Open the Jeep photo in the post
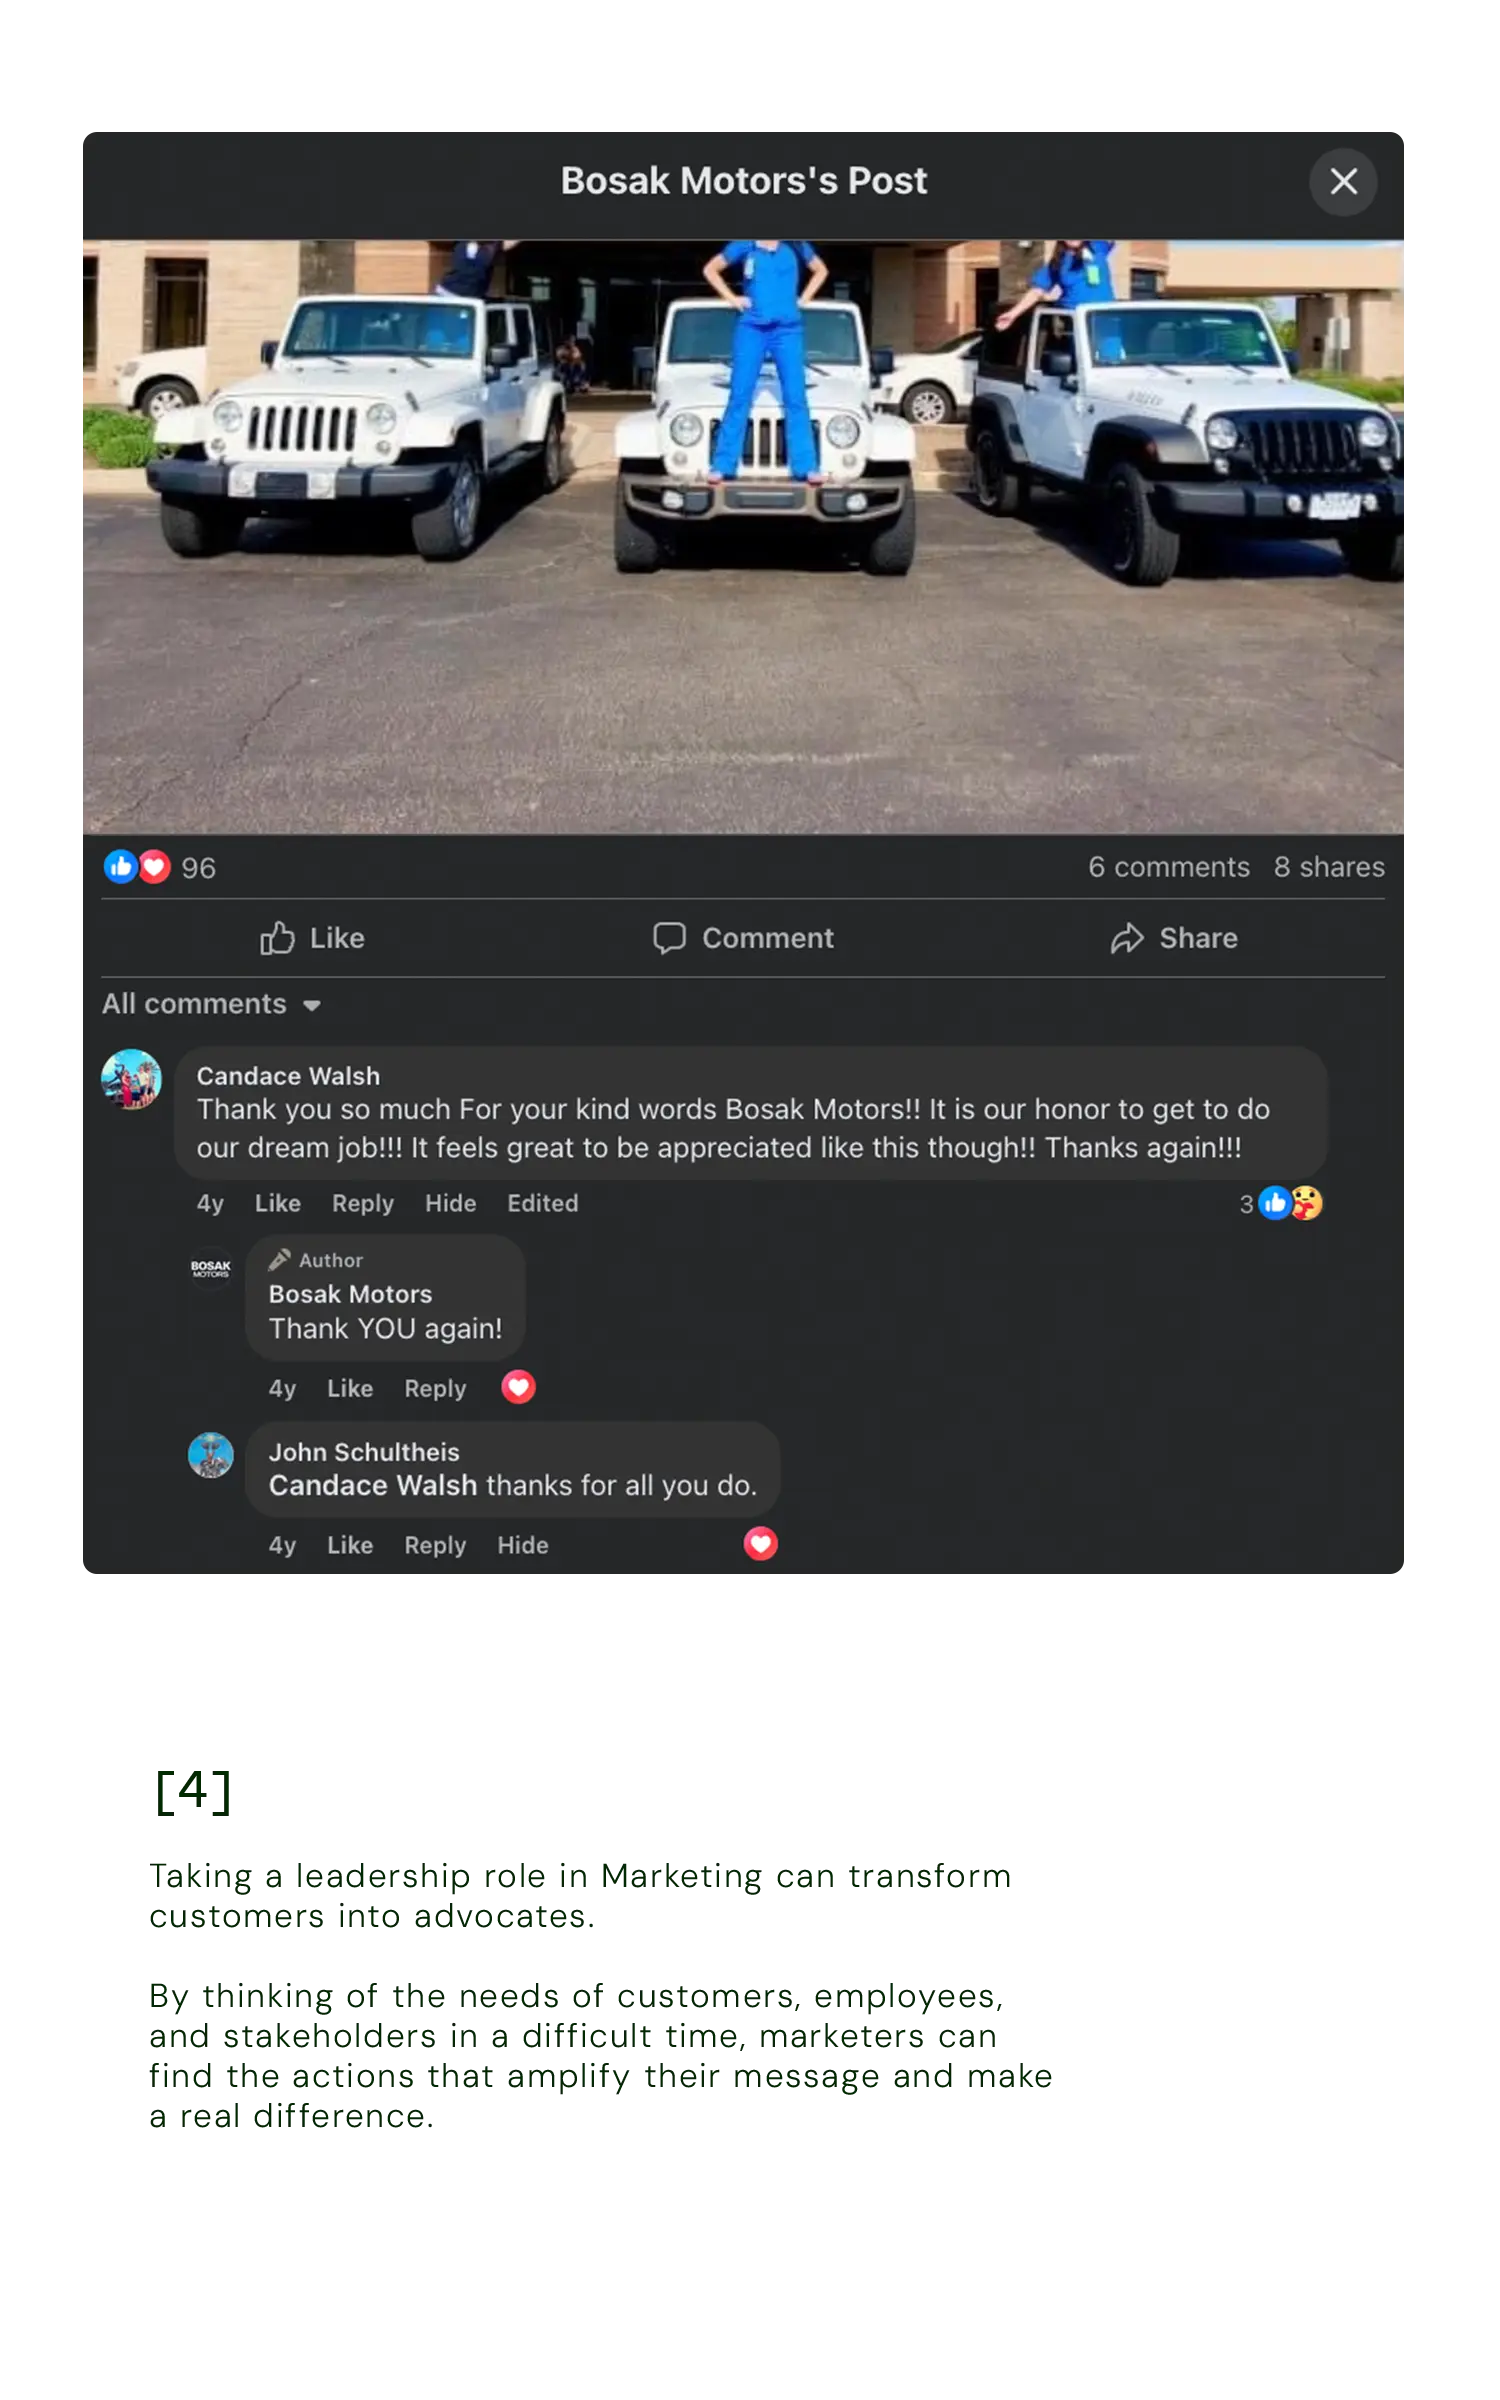The height and width of the screenshot is (2400, 1500). point(743,537)
